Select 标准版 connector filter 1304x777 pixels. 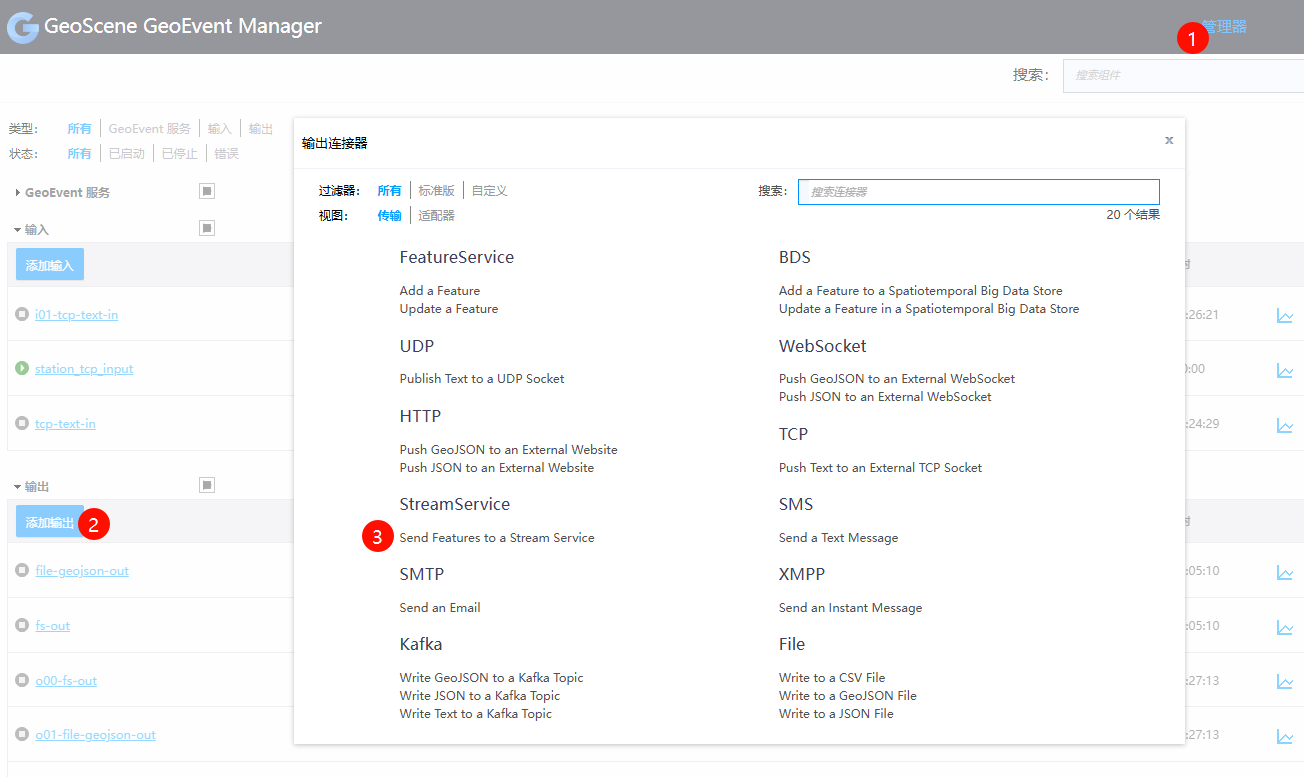(437, 190)
